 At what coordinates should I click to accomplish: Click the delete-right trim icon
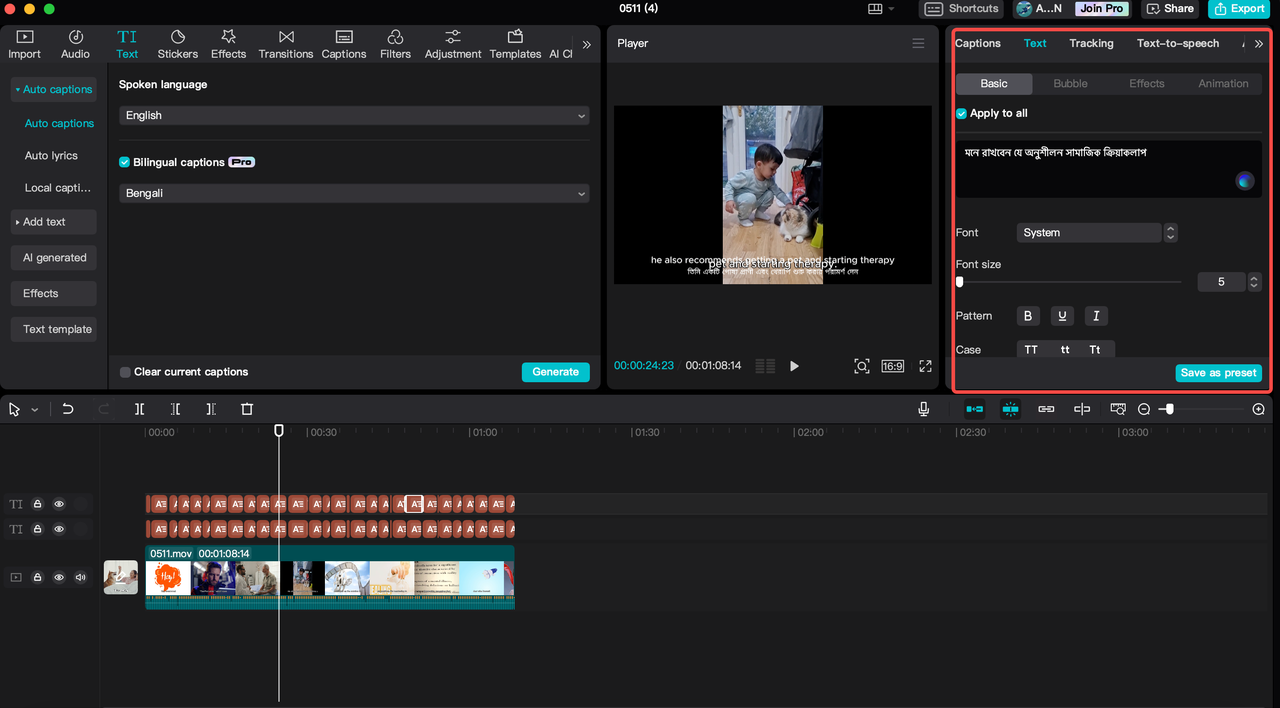(x=211, y=409)
